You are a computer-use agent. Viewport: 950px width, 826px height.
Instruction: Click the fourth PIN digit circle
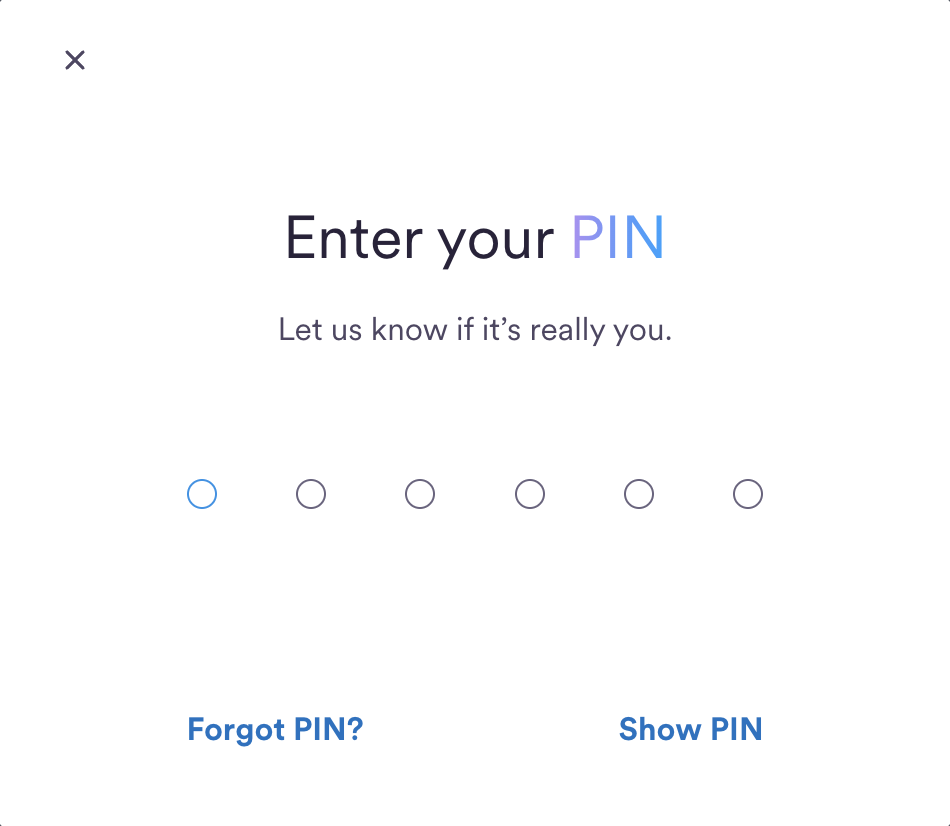530,494
